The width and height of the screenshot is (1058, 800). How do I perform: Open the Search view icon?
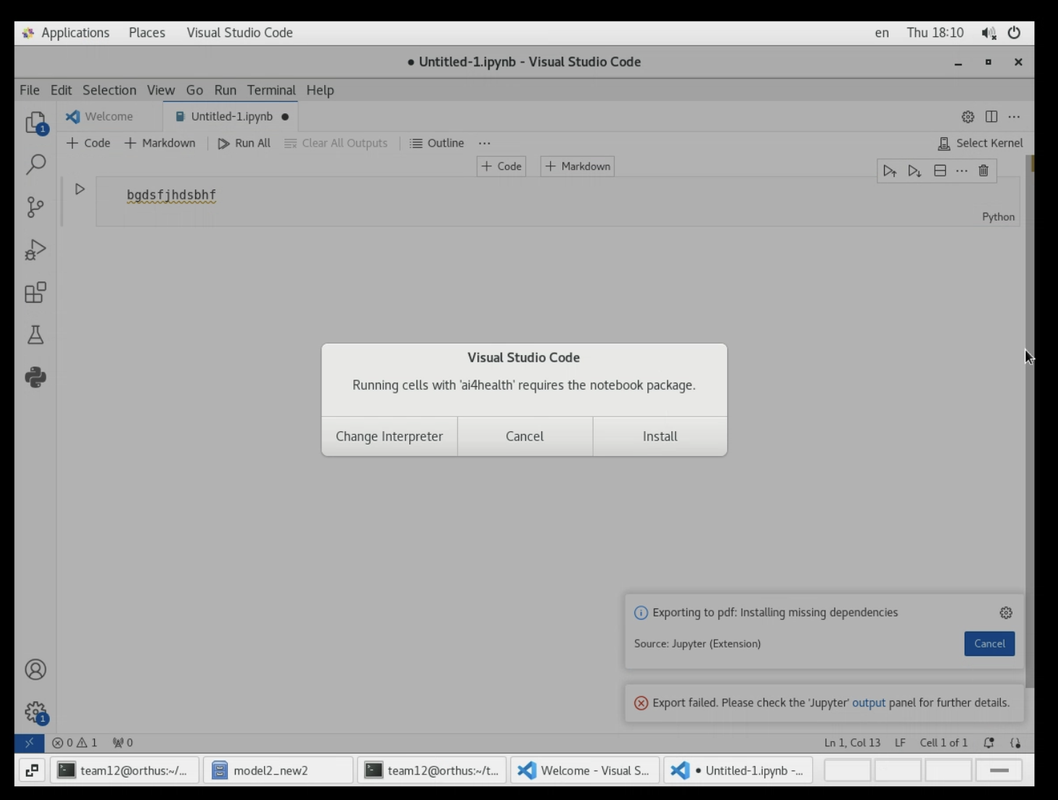click(x=35, y=164)
